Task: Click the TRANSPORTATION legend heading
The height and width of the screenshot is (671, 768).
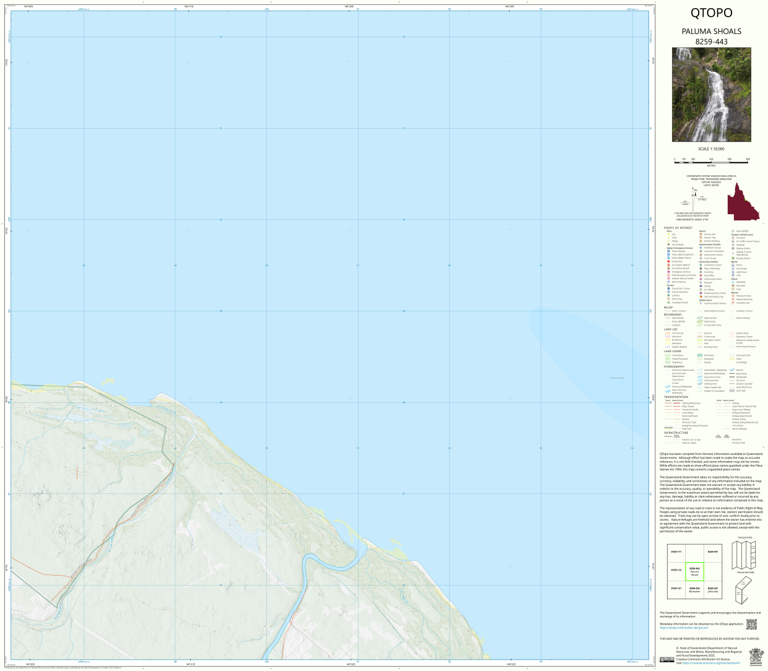Action: 676,397
